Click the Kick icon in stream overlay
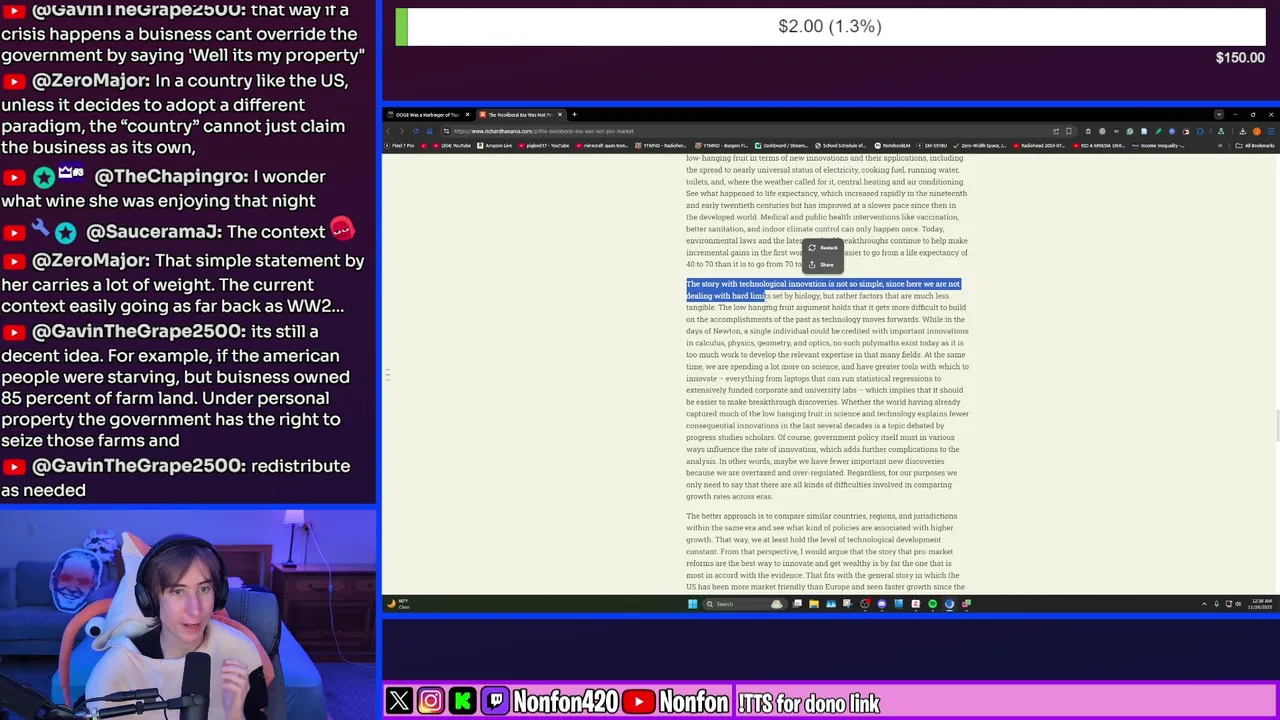Image resolution: width=1280 pixels, height=720 pixels. tap(462, 702)
